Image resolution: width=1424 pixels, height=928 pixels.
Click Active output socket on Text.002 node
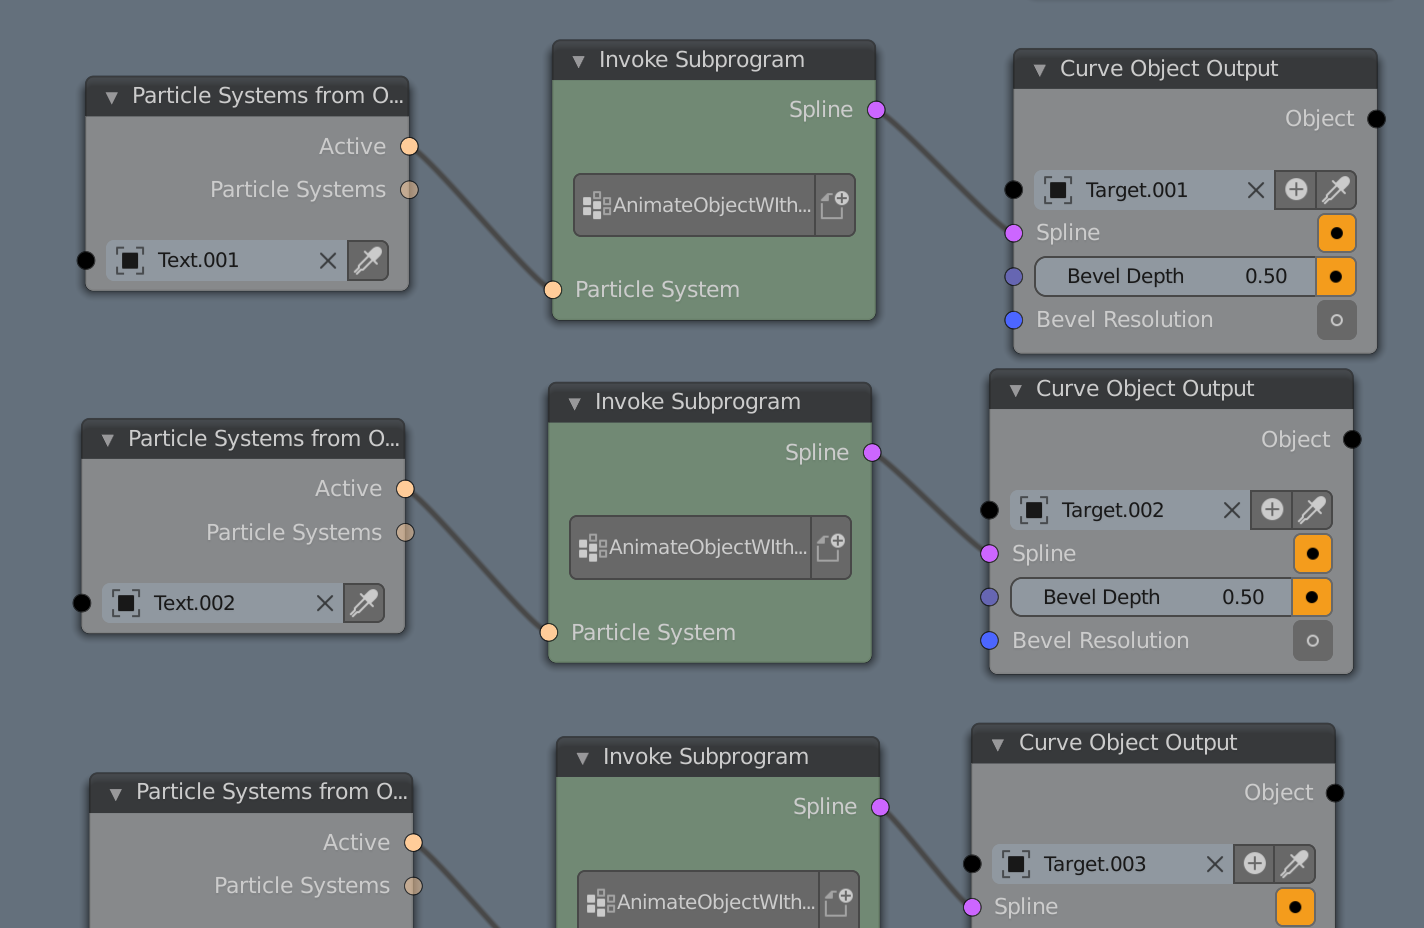[405, 489]
